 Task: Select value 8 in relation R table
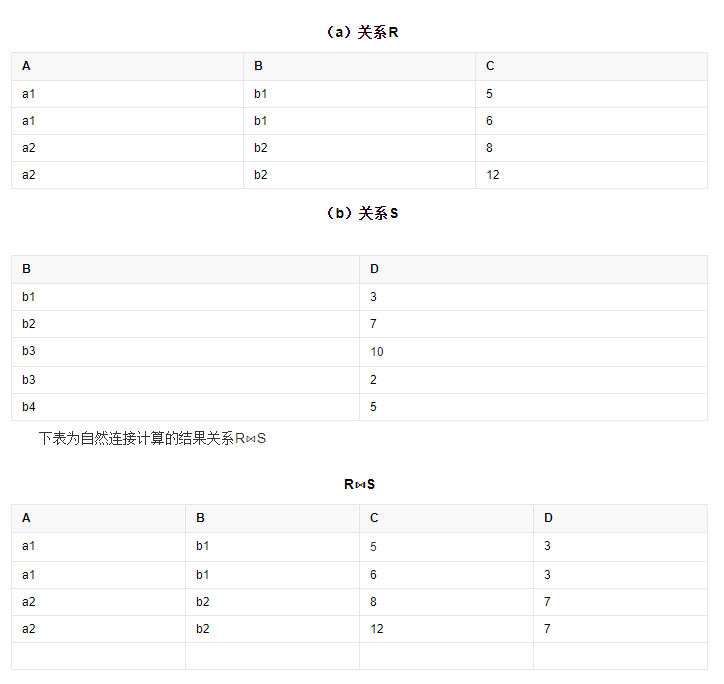(x=489, y=148)
